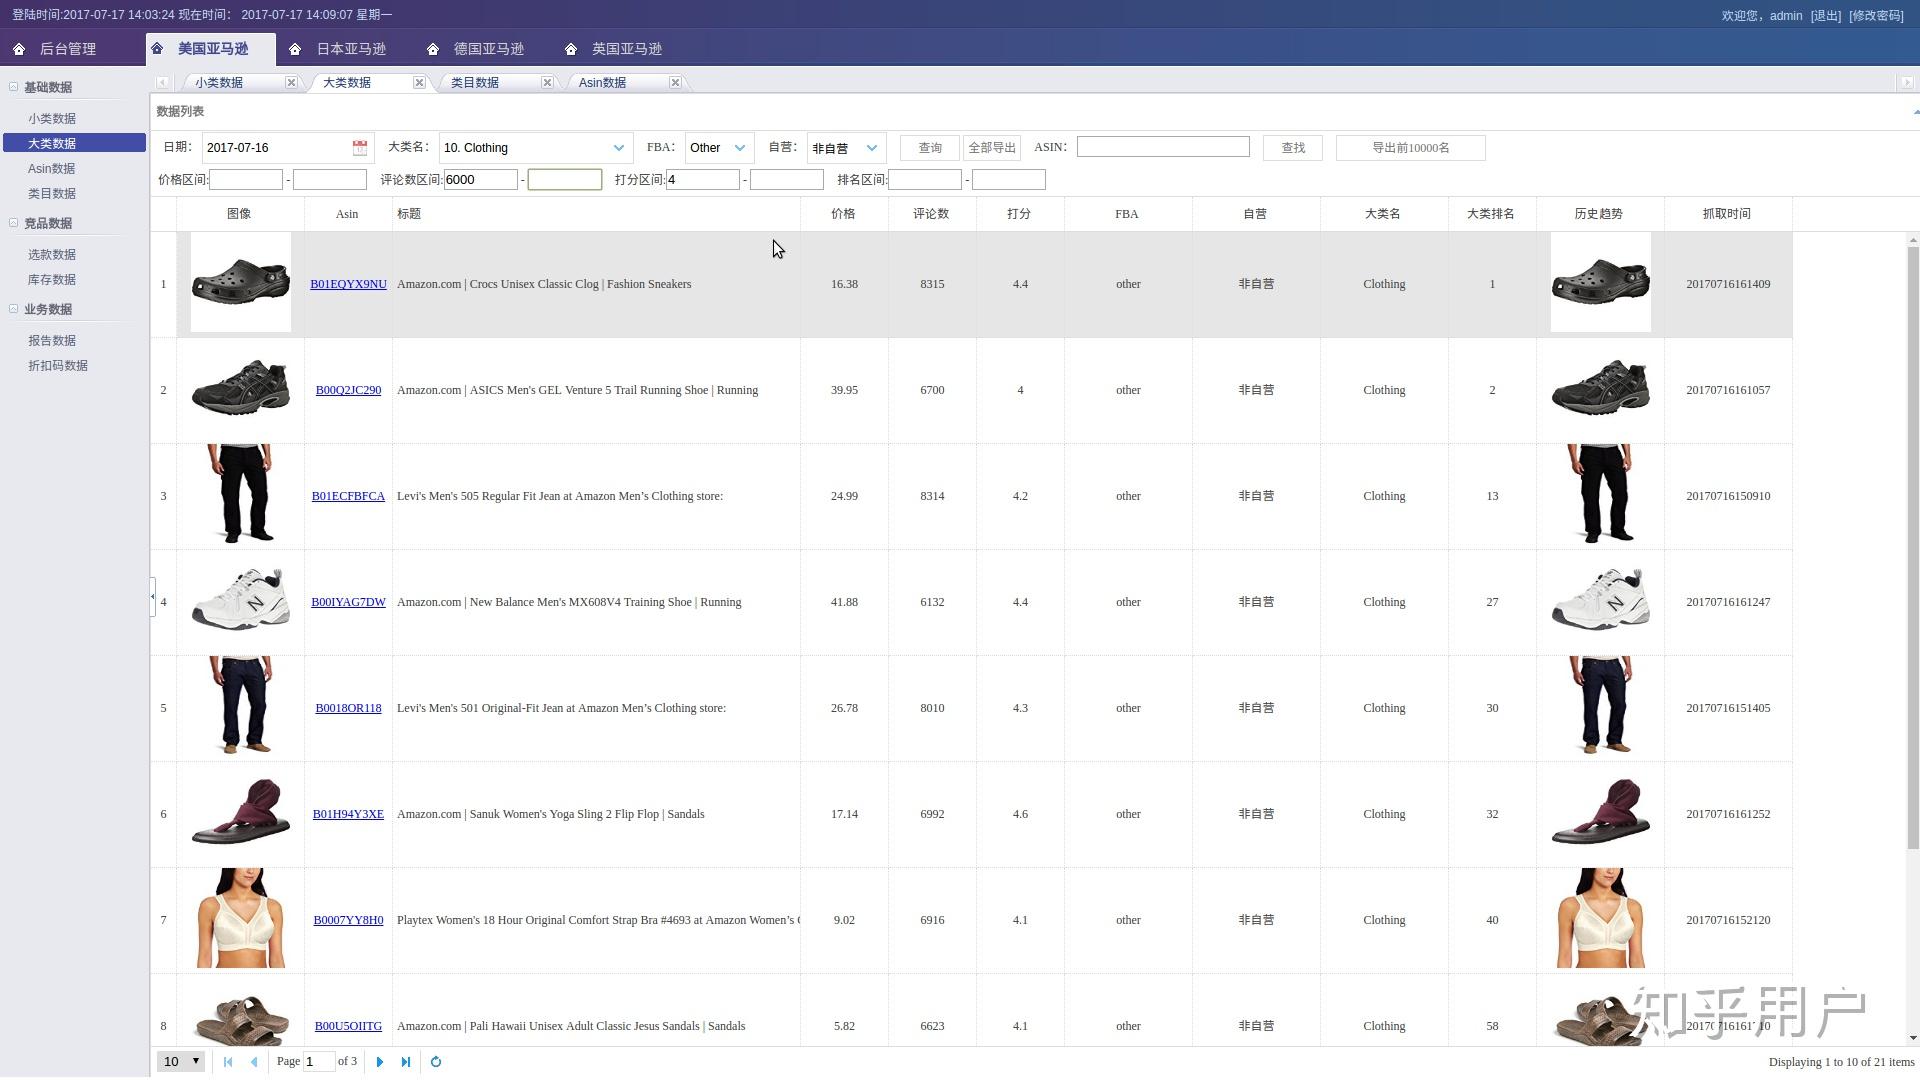
Task: Open the 大类名 Clothing dropdown
Action: point(618,148)
